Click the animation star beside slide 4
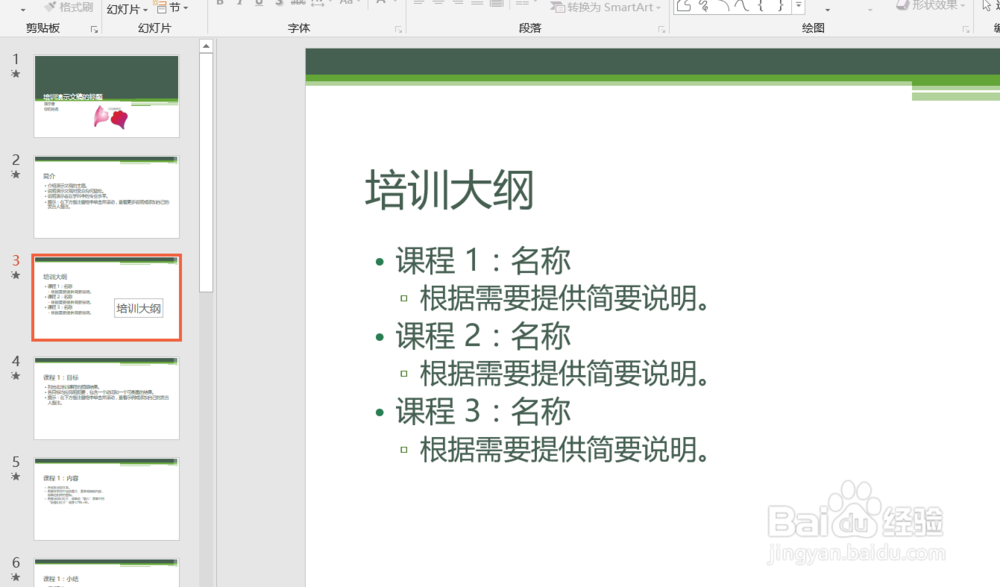Screen dimensions: 1000x587 point(16,376)
